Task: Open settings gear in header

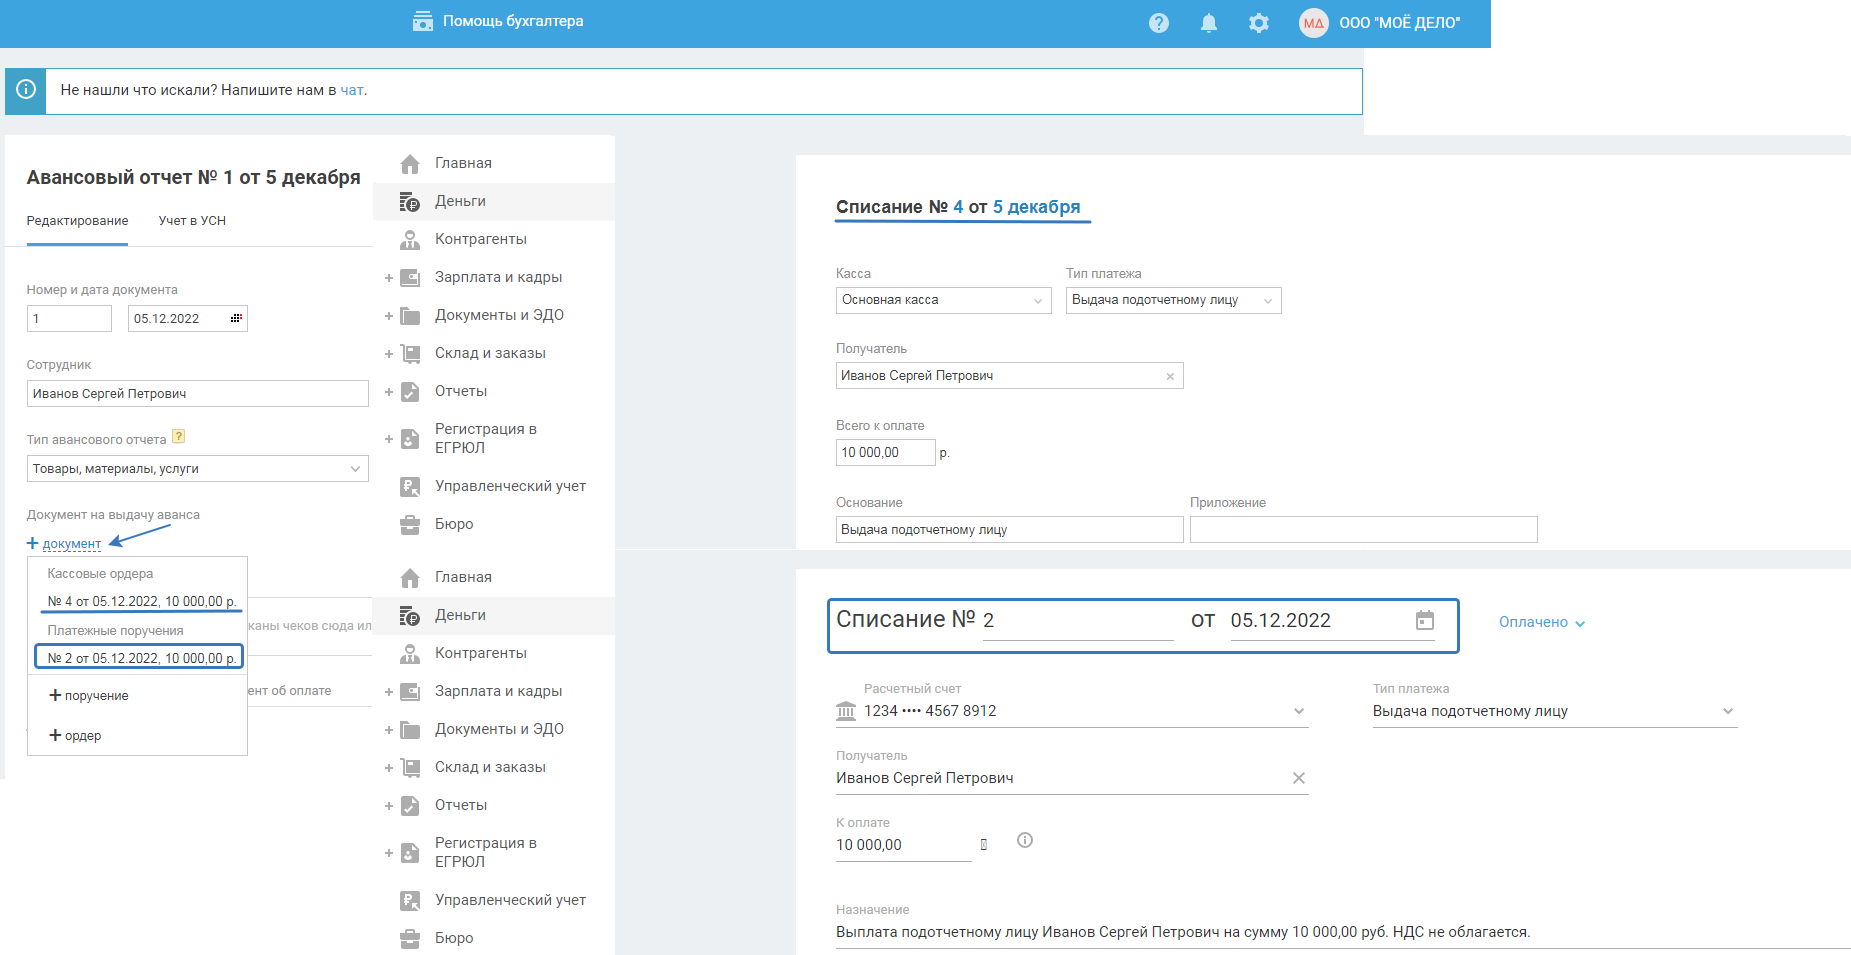Action: pos(1258,23)
